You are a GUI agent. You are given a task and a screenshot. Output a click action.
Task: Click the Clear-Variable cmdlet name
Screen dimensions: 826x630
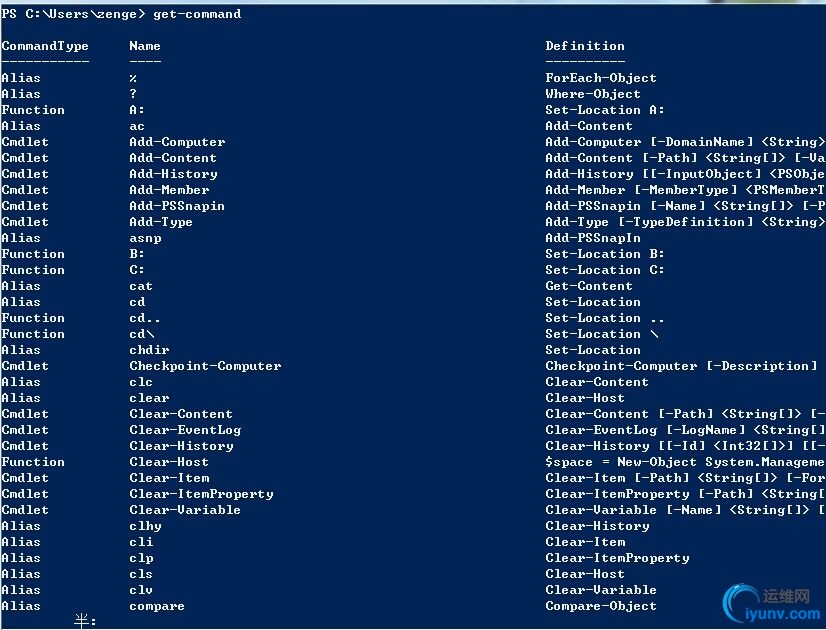[185, 510]
